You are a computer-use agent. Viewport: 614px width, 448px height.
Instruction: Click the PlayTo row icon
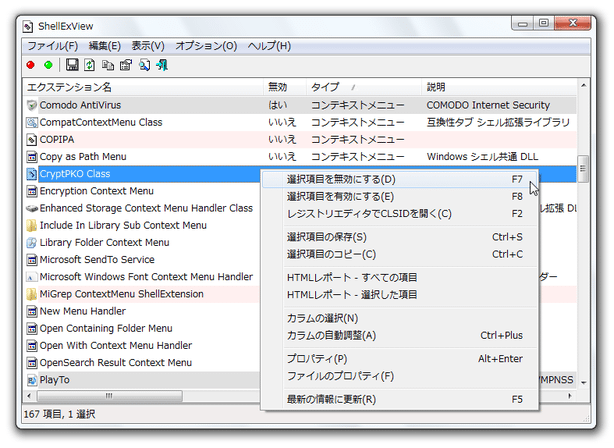click(x=32, y=380)
